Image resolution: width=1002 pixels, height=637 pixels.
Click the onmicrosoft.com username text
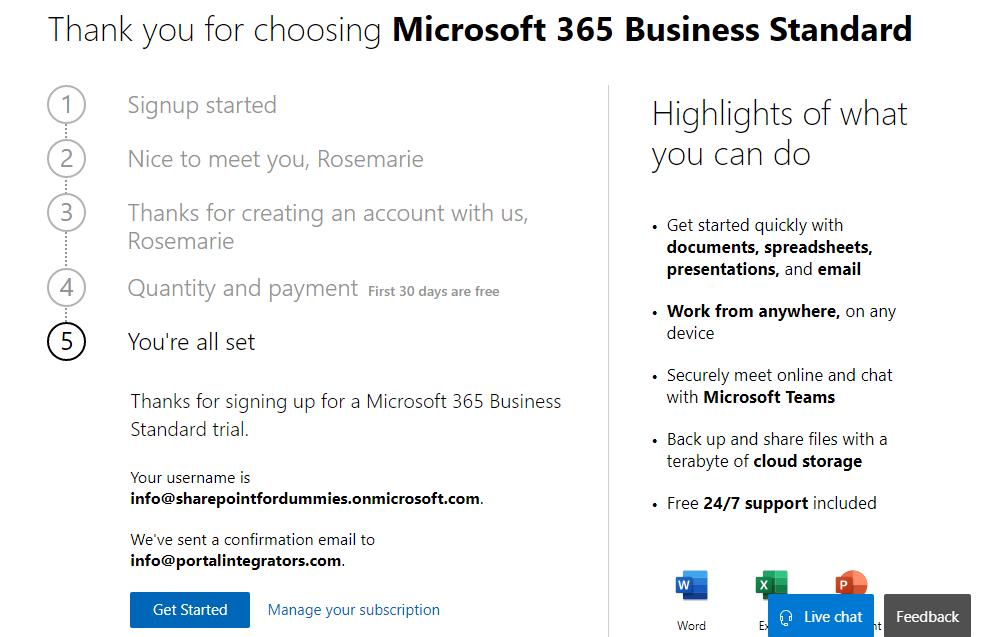click(305, 498)
